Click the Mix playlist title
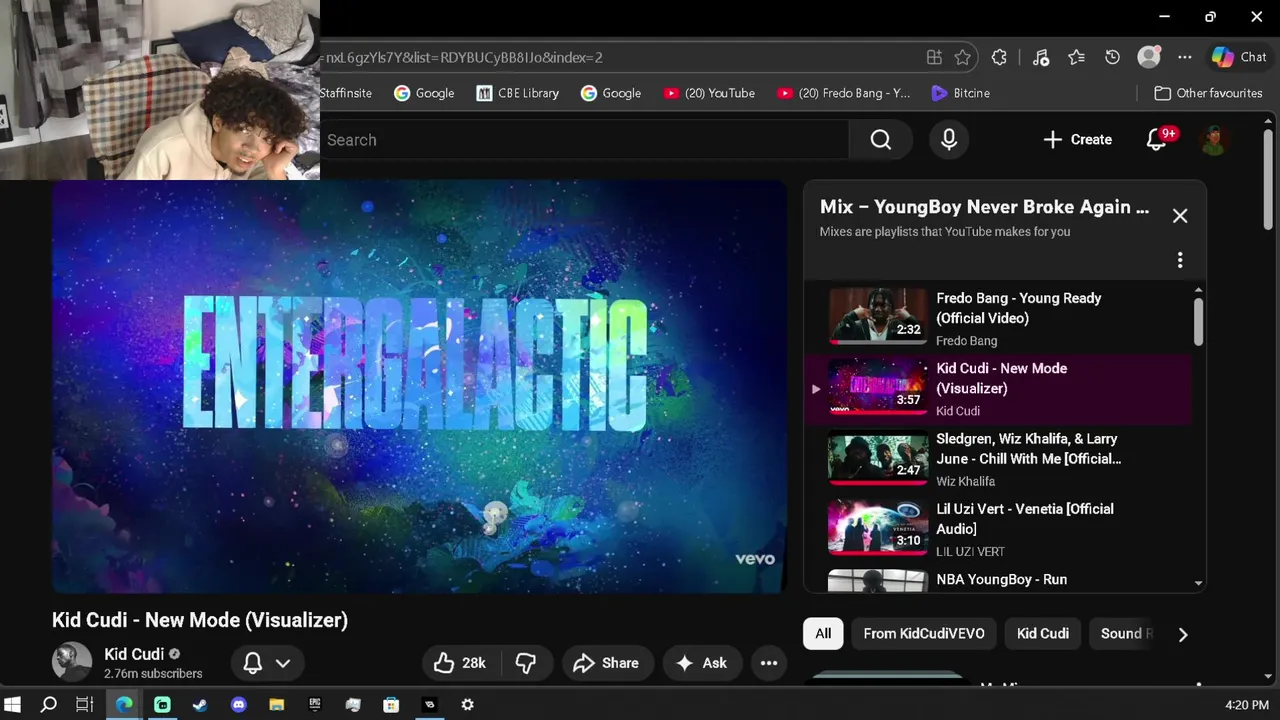Screen dimensions: 1280x720 [x=984, y=207]
